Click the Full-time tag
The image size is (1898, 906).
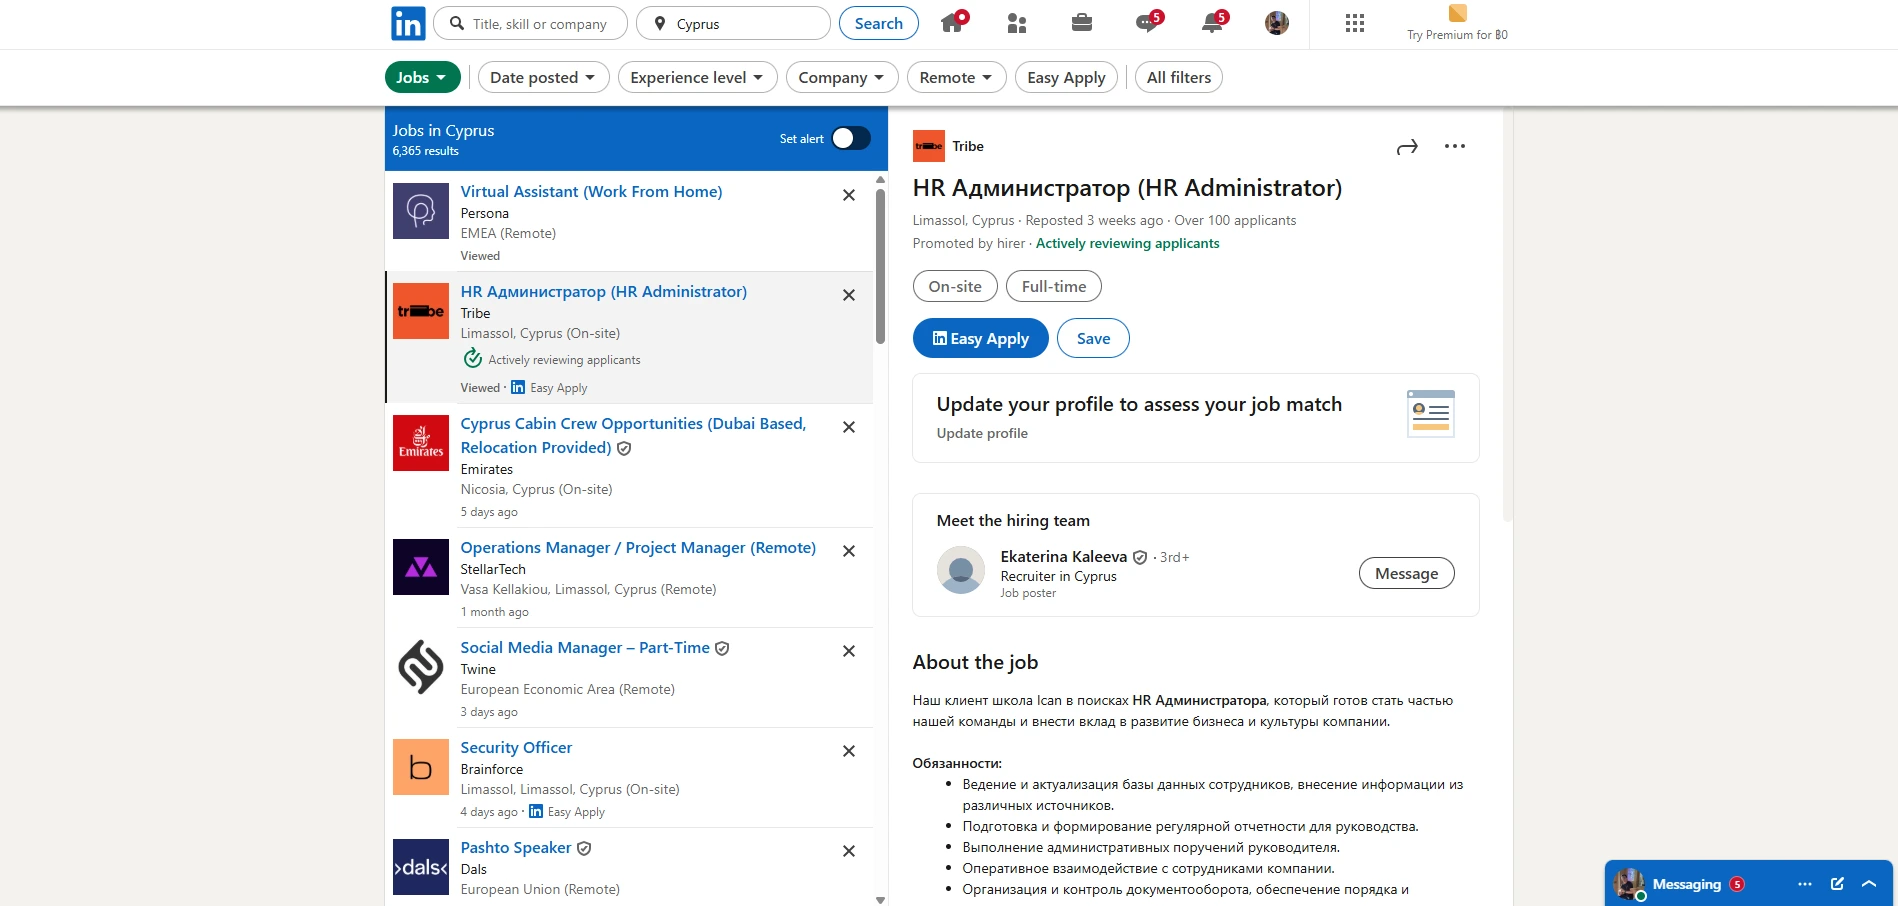pos(1054,286)
